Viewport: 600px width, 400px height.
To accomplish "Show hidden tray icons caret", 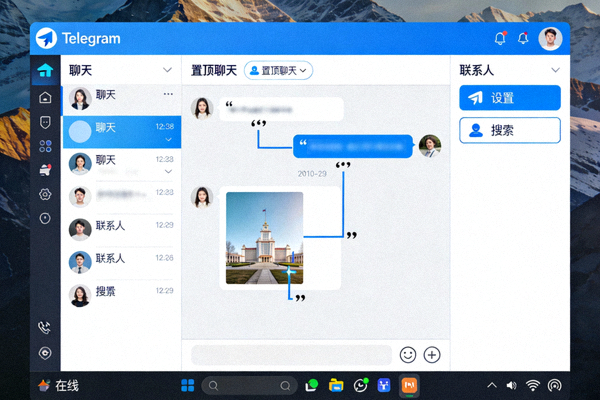I will [x=492, y=385].
